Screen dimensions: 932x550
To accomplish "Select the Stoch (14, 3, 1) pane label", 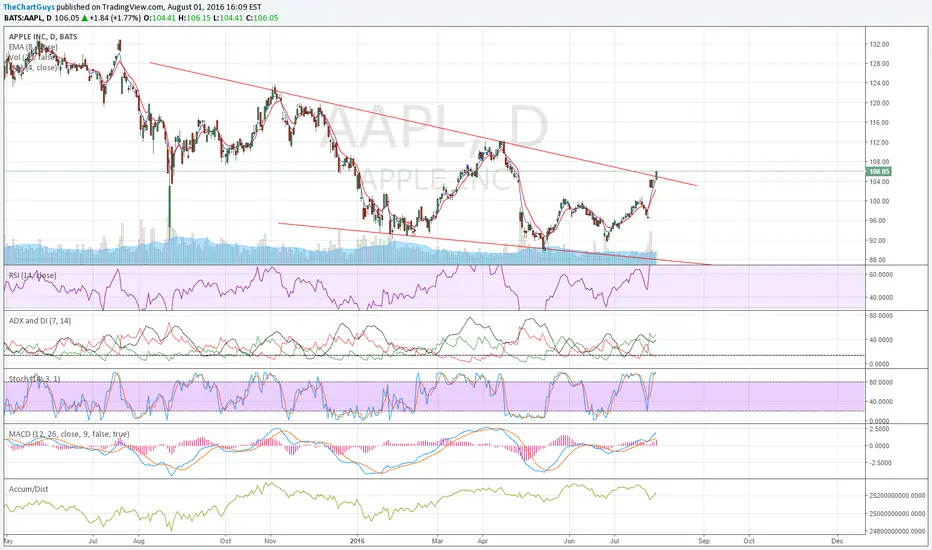I will (34, 379).
